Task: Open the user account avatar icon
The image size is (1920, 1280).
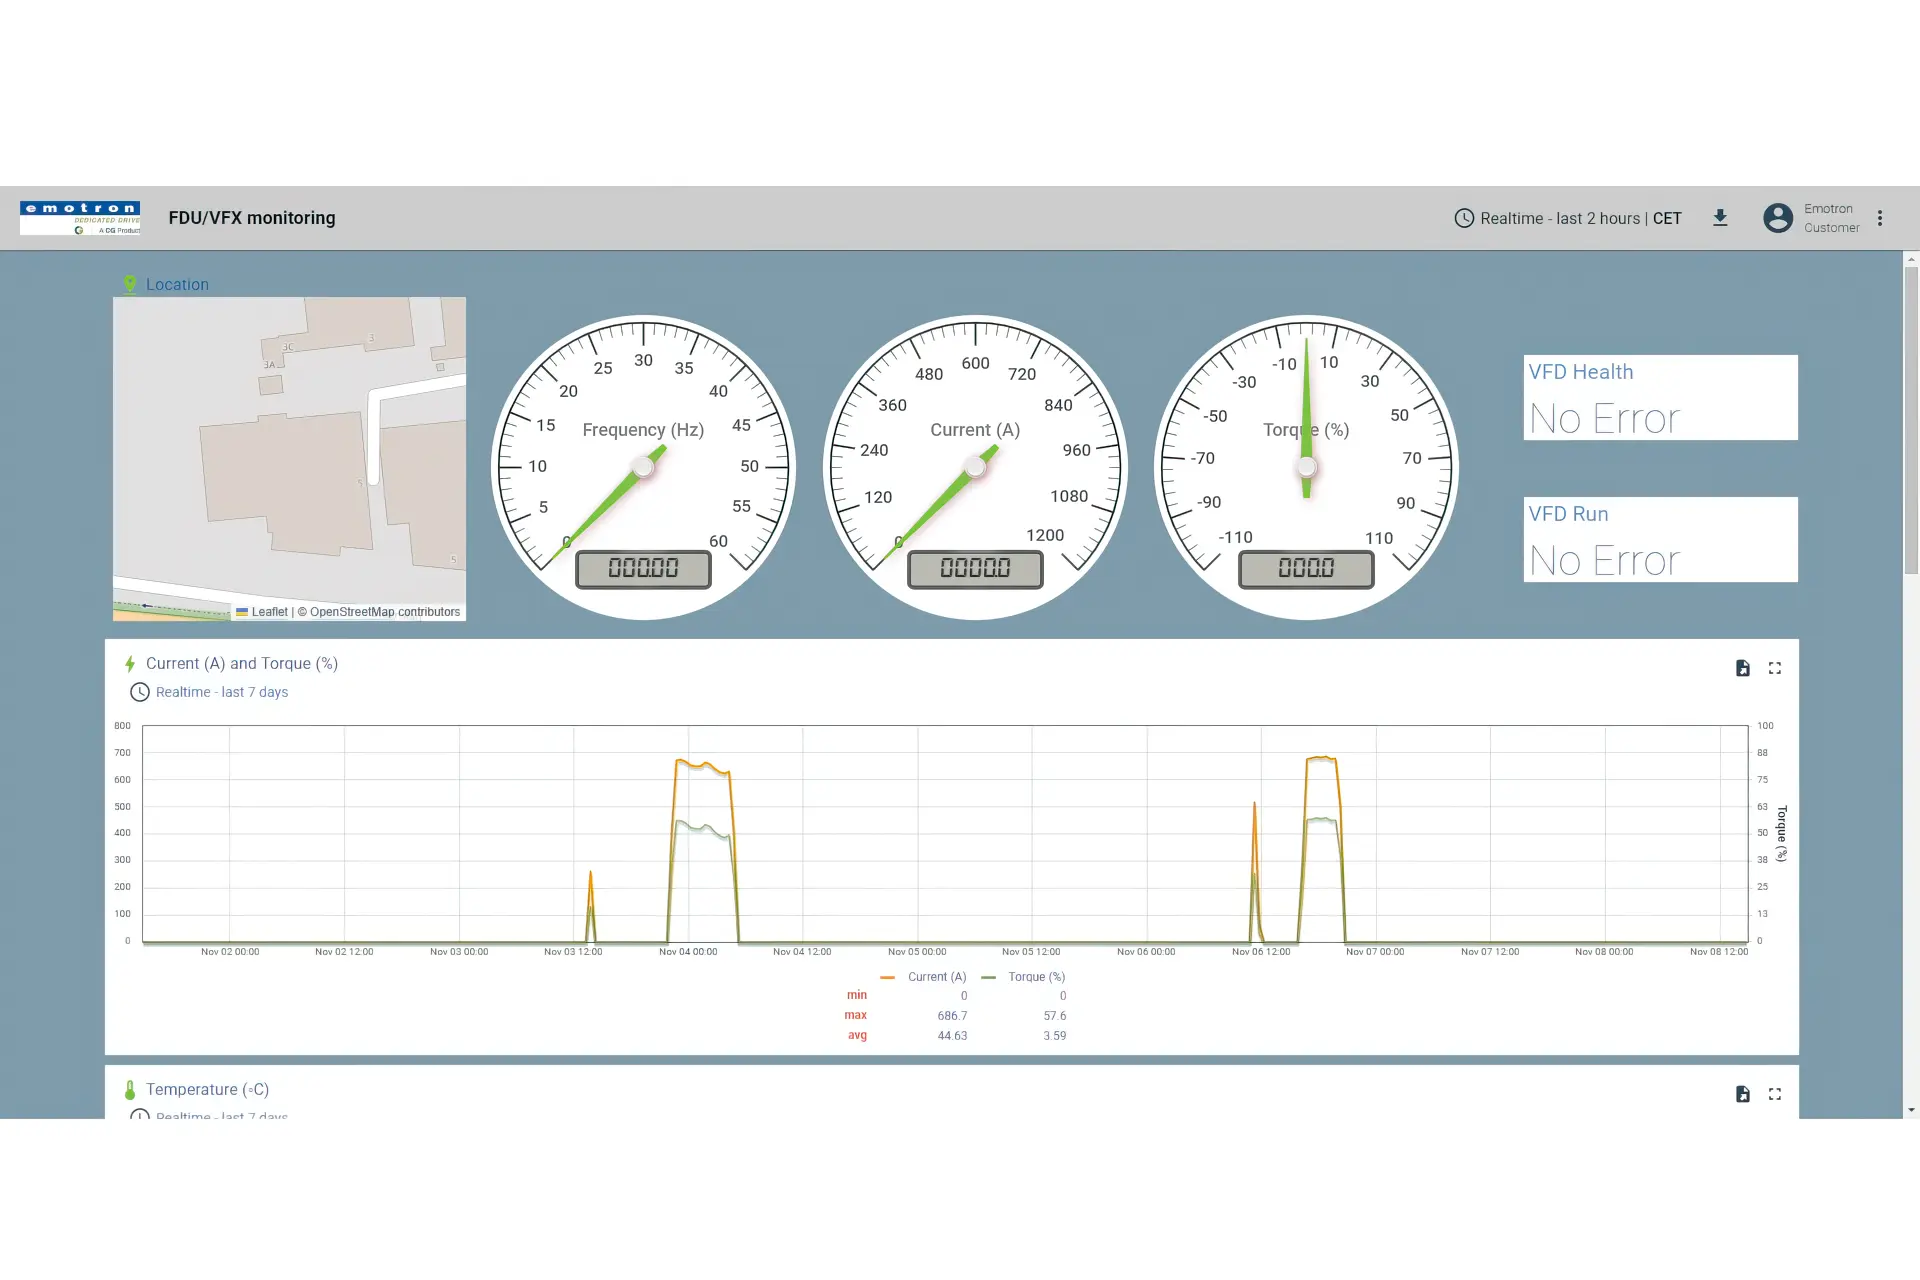Action: (1777, 218)
